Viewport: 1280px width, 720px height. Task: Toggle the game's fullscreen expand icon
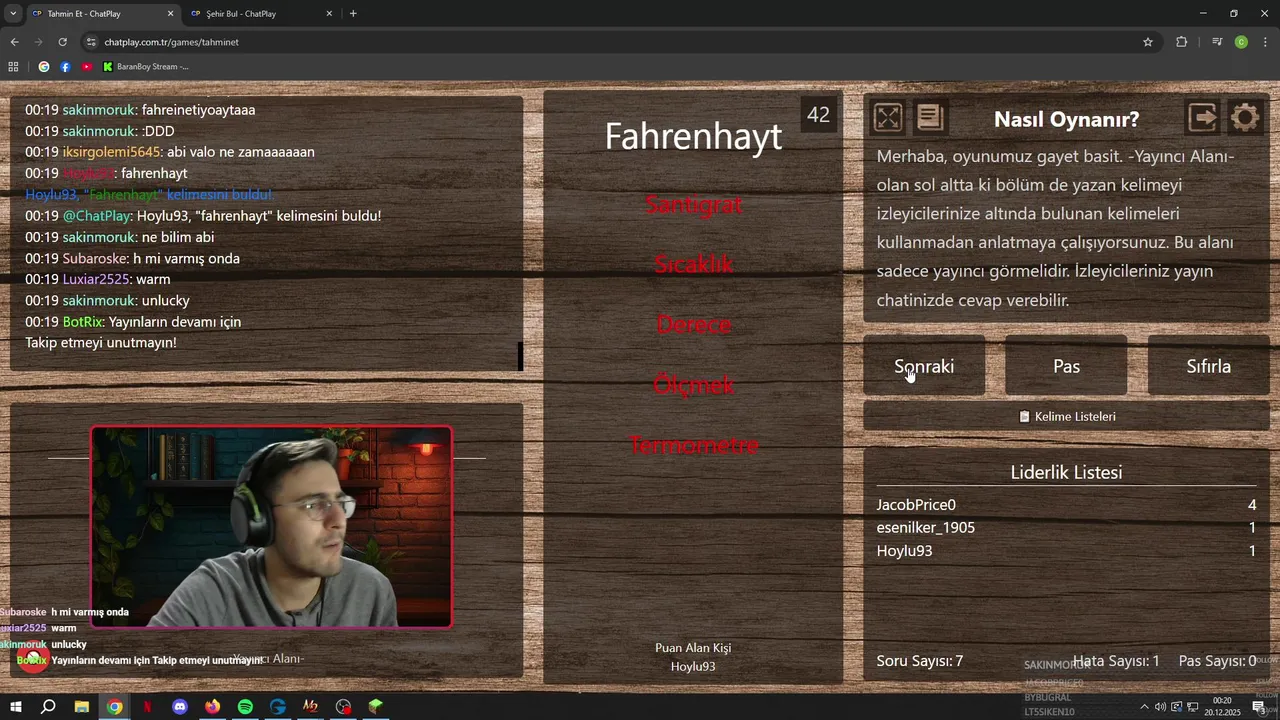pyautogui.click(x=888, y=118)
